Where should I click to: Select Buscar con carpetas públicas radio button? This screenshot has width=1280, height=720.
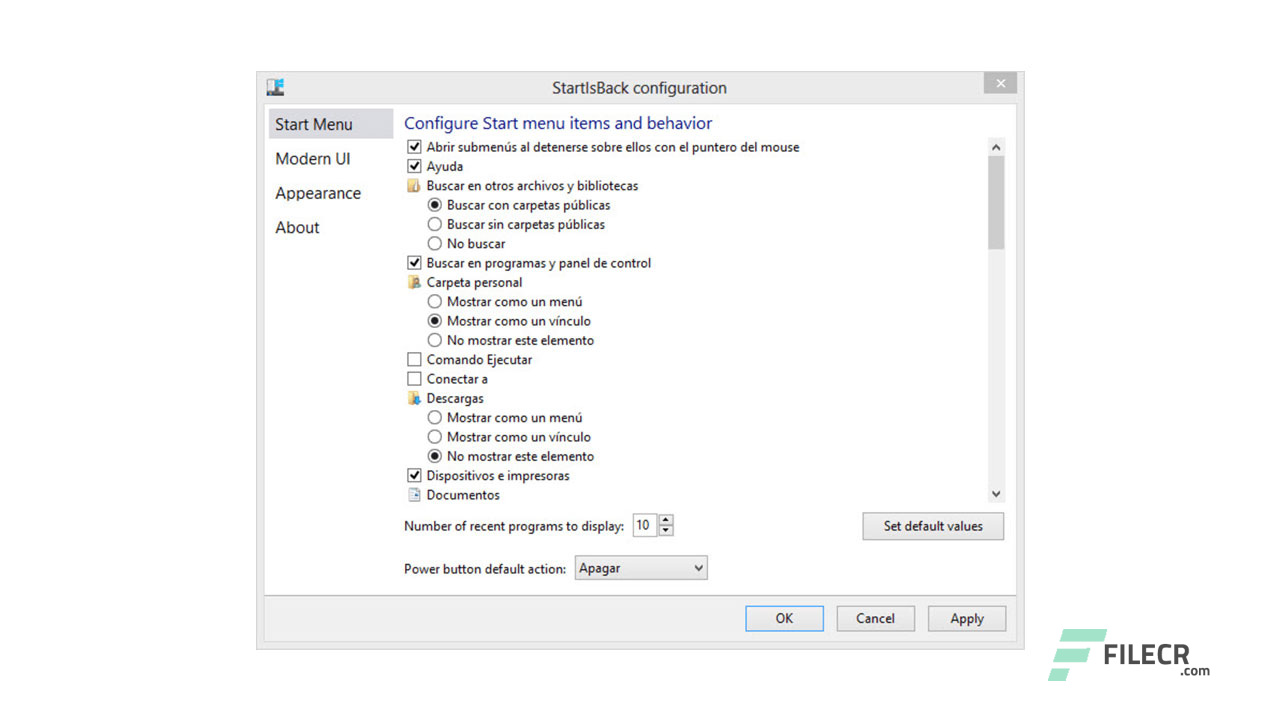click(434, 205)
